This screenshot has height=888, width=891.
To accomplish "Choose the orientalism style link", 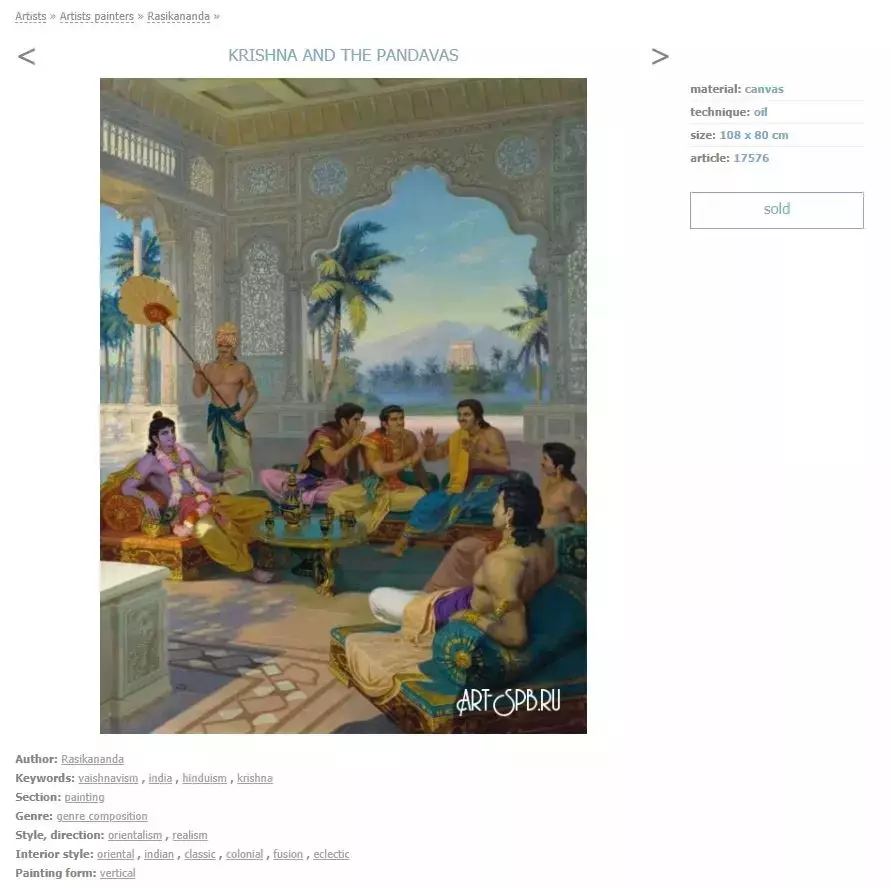I will click(x=135, y=835).
